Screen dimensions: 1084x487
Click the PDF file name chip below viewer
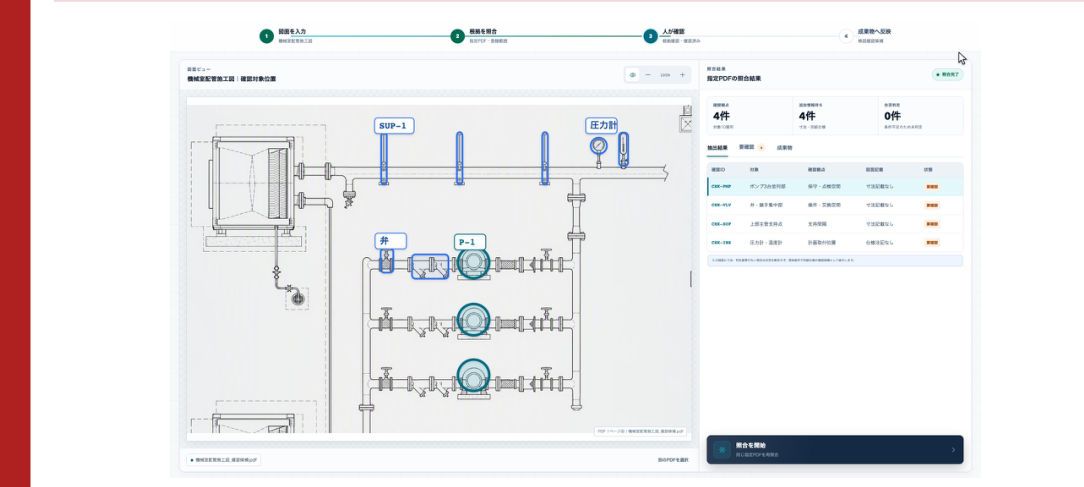[223, 459]
